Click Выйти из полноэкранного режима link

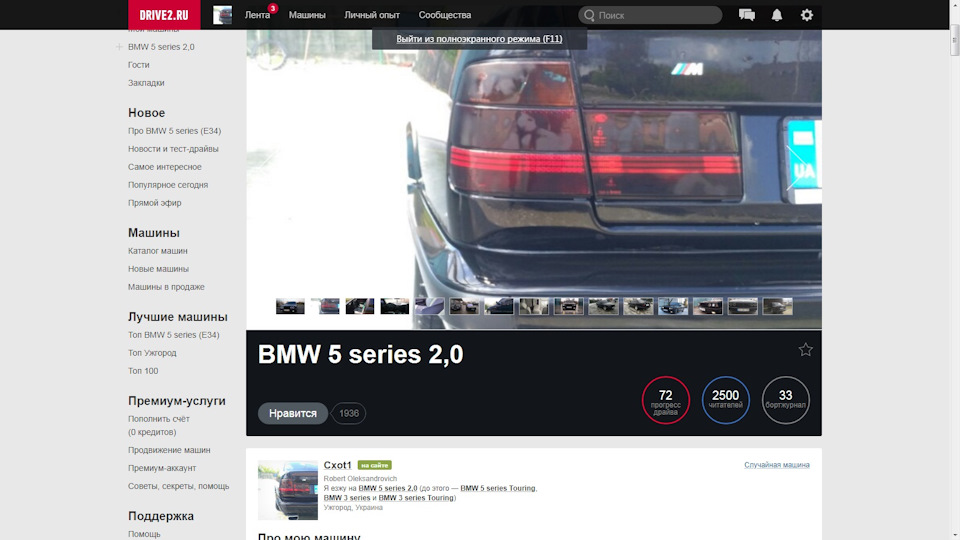click(x=479, y=39)
